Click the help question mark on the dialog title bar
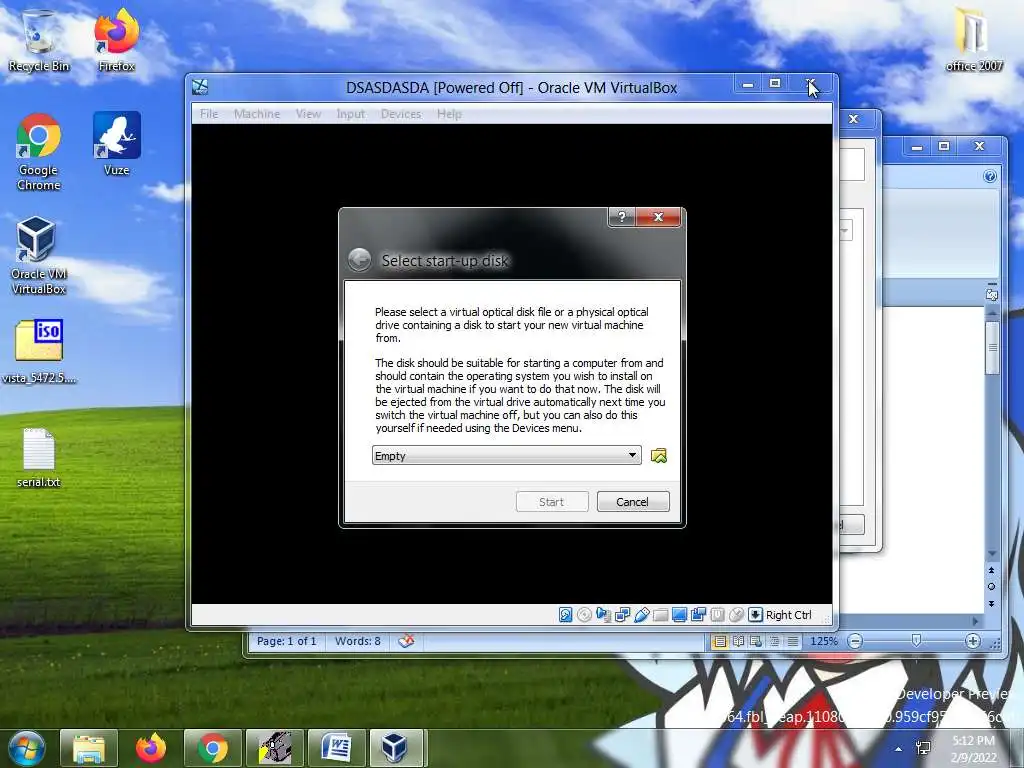 (622, 217)
